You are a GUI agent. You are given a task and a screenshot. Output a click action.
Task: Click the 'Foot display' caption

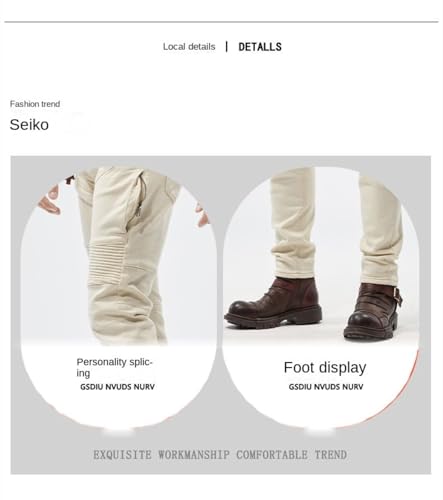(325, 368)
